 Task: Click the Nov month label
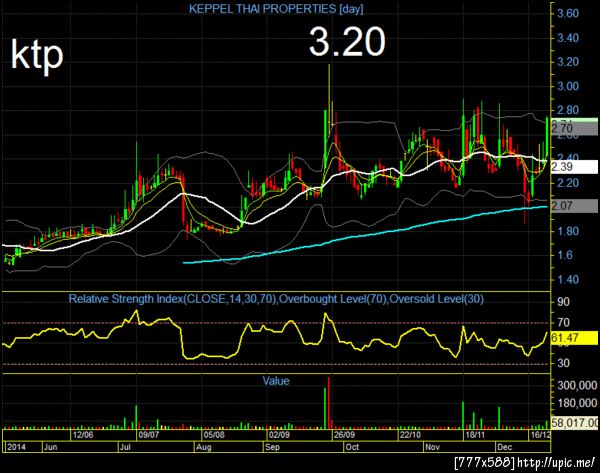[432, 447]
